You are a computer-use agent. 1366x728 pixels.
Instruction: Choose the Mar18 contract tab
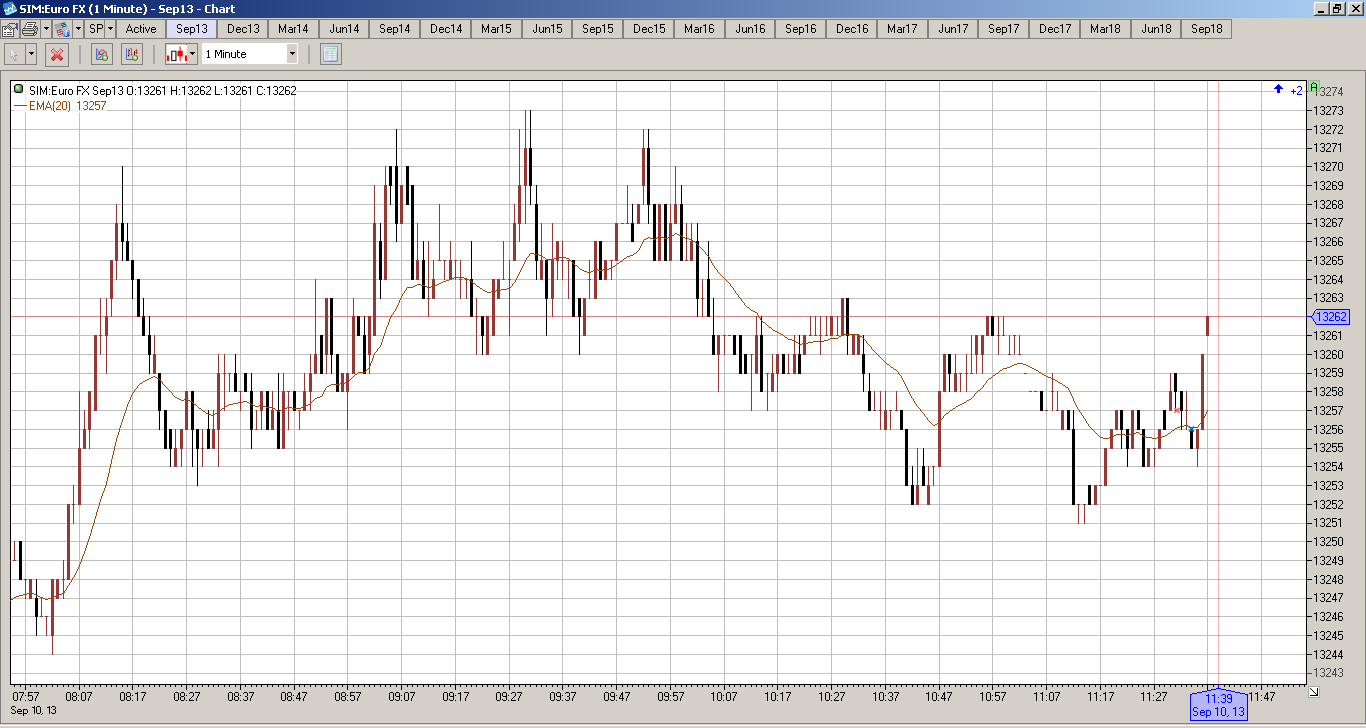click(x=1106, y=29)
